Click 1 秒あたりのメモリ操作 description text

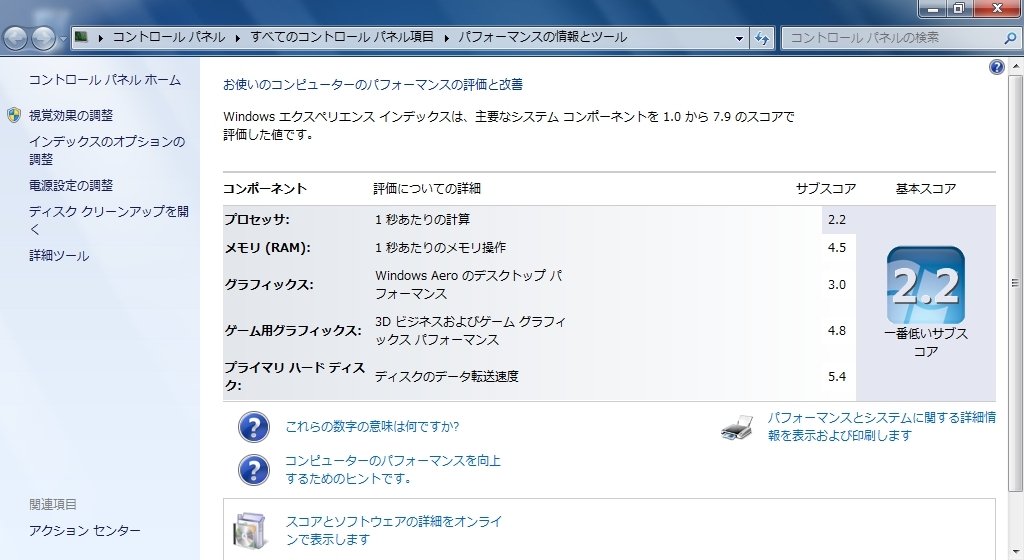[x=440, y=248]
